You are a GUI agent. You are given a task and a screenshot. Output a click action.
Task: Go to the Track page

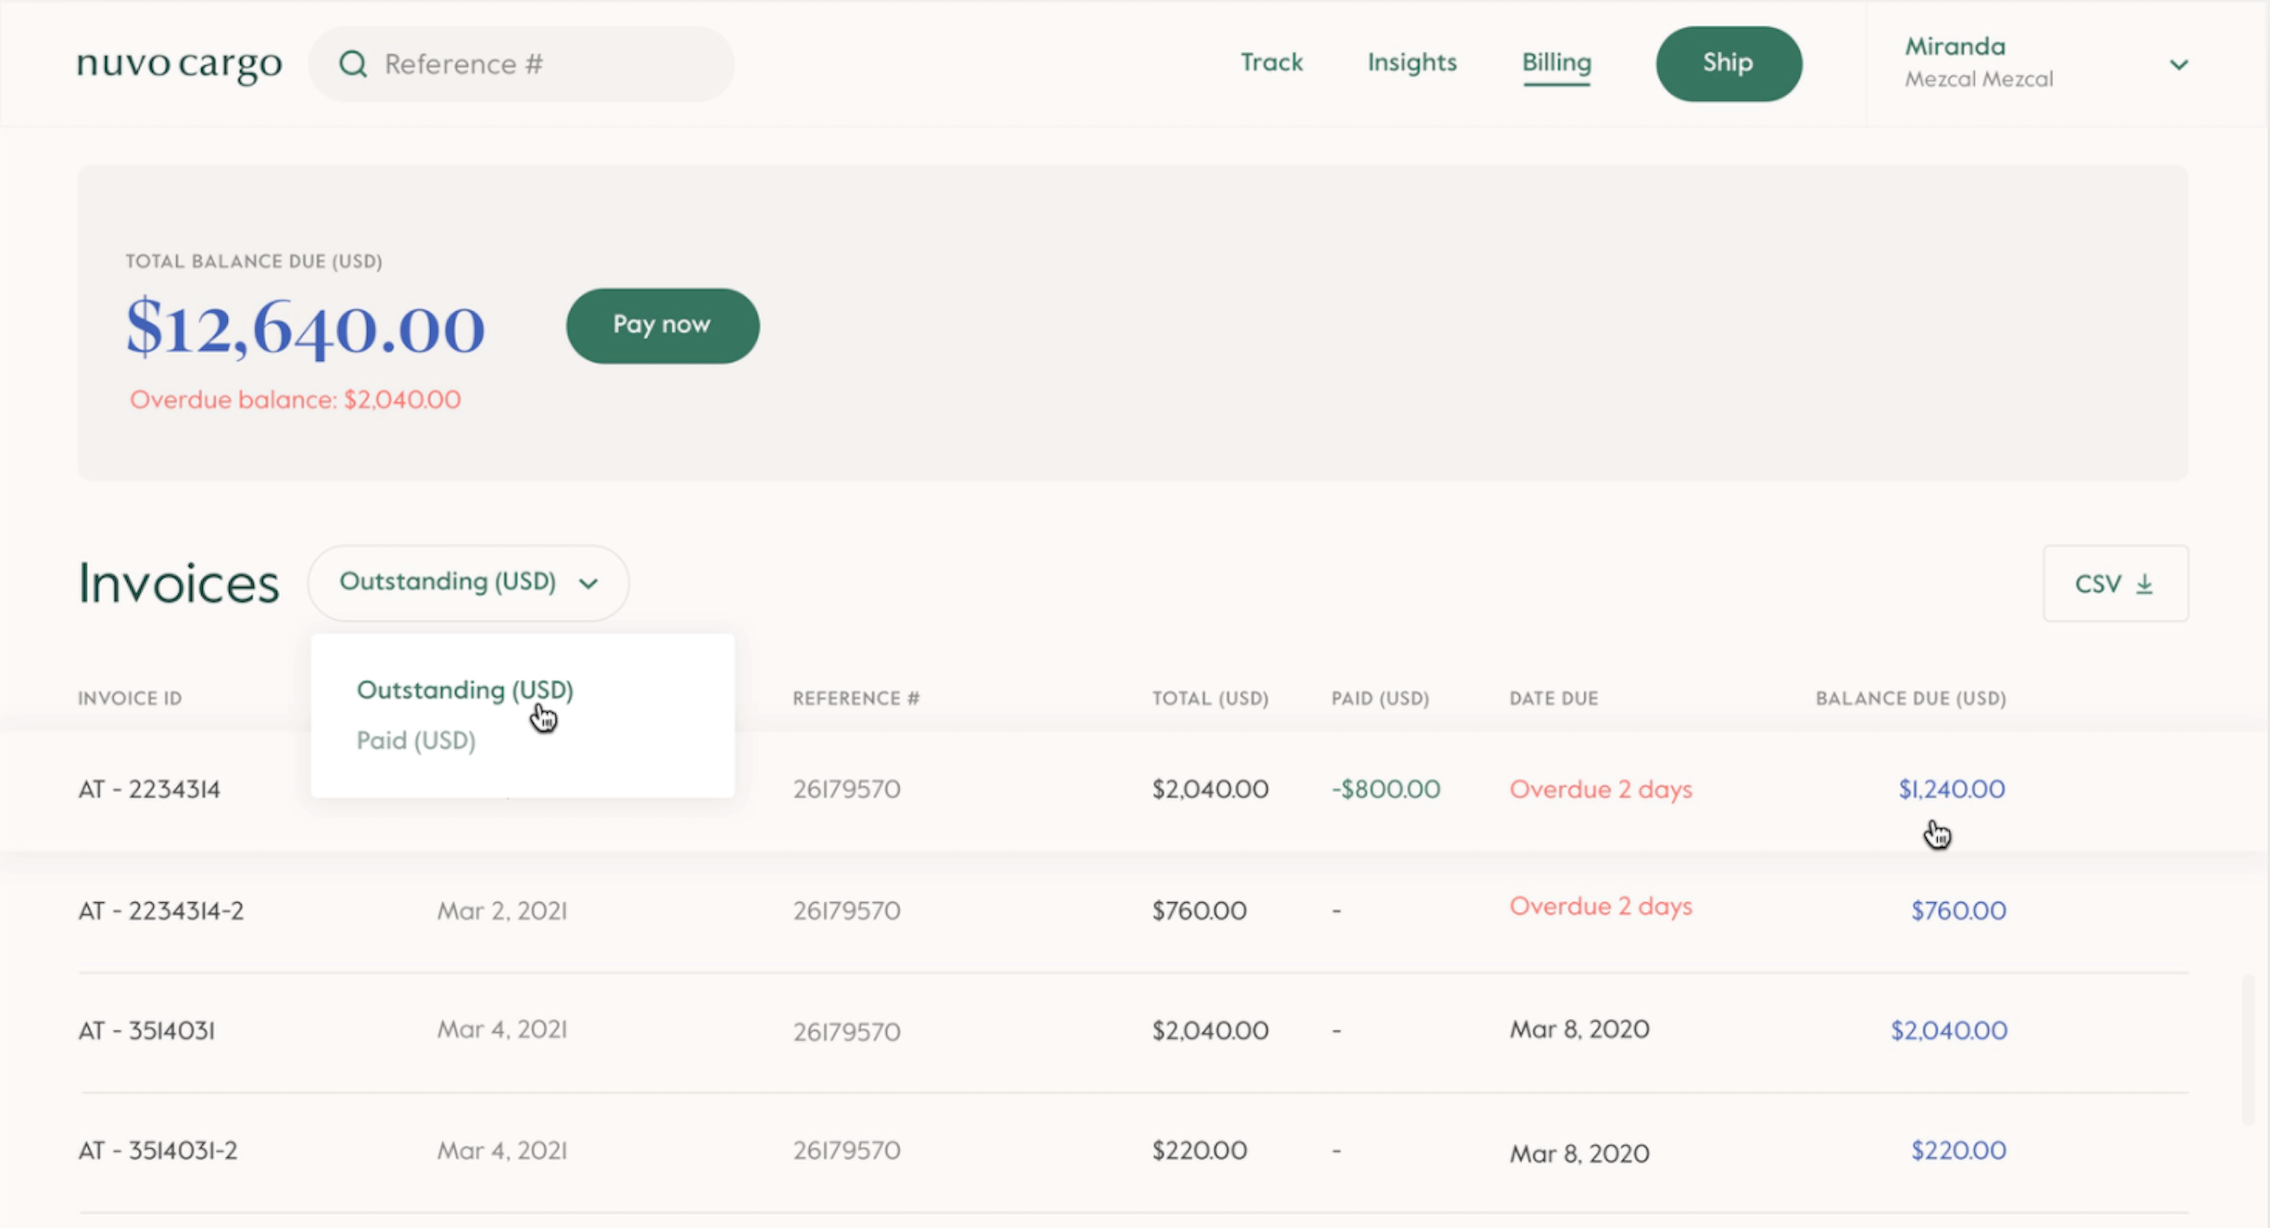(x=1271, y=62)
